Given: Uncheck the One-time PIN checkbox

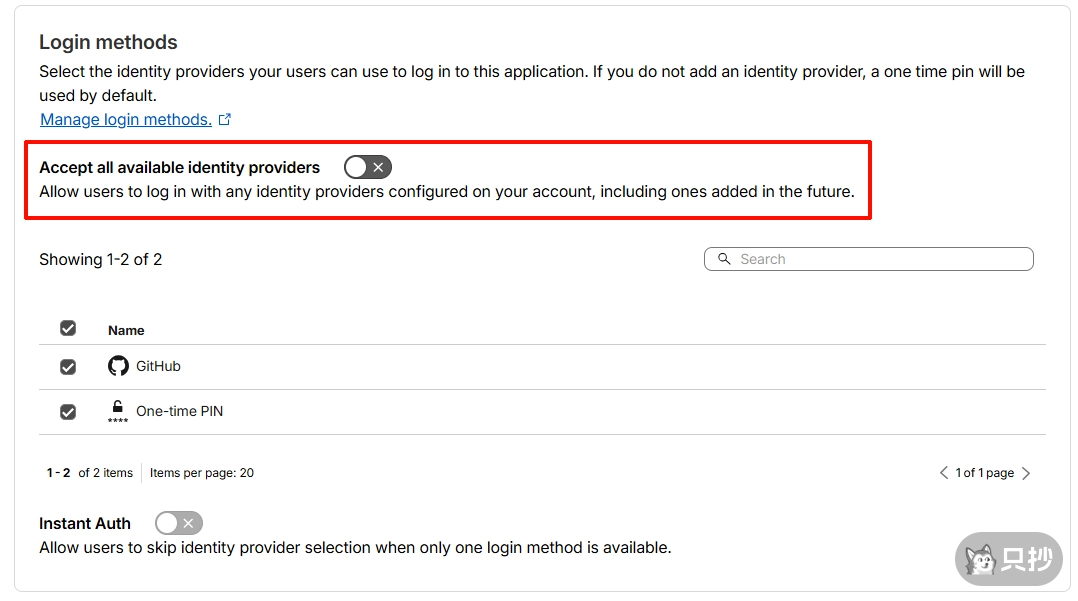Looking at the screenshot, I should point(68,412).
